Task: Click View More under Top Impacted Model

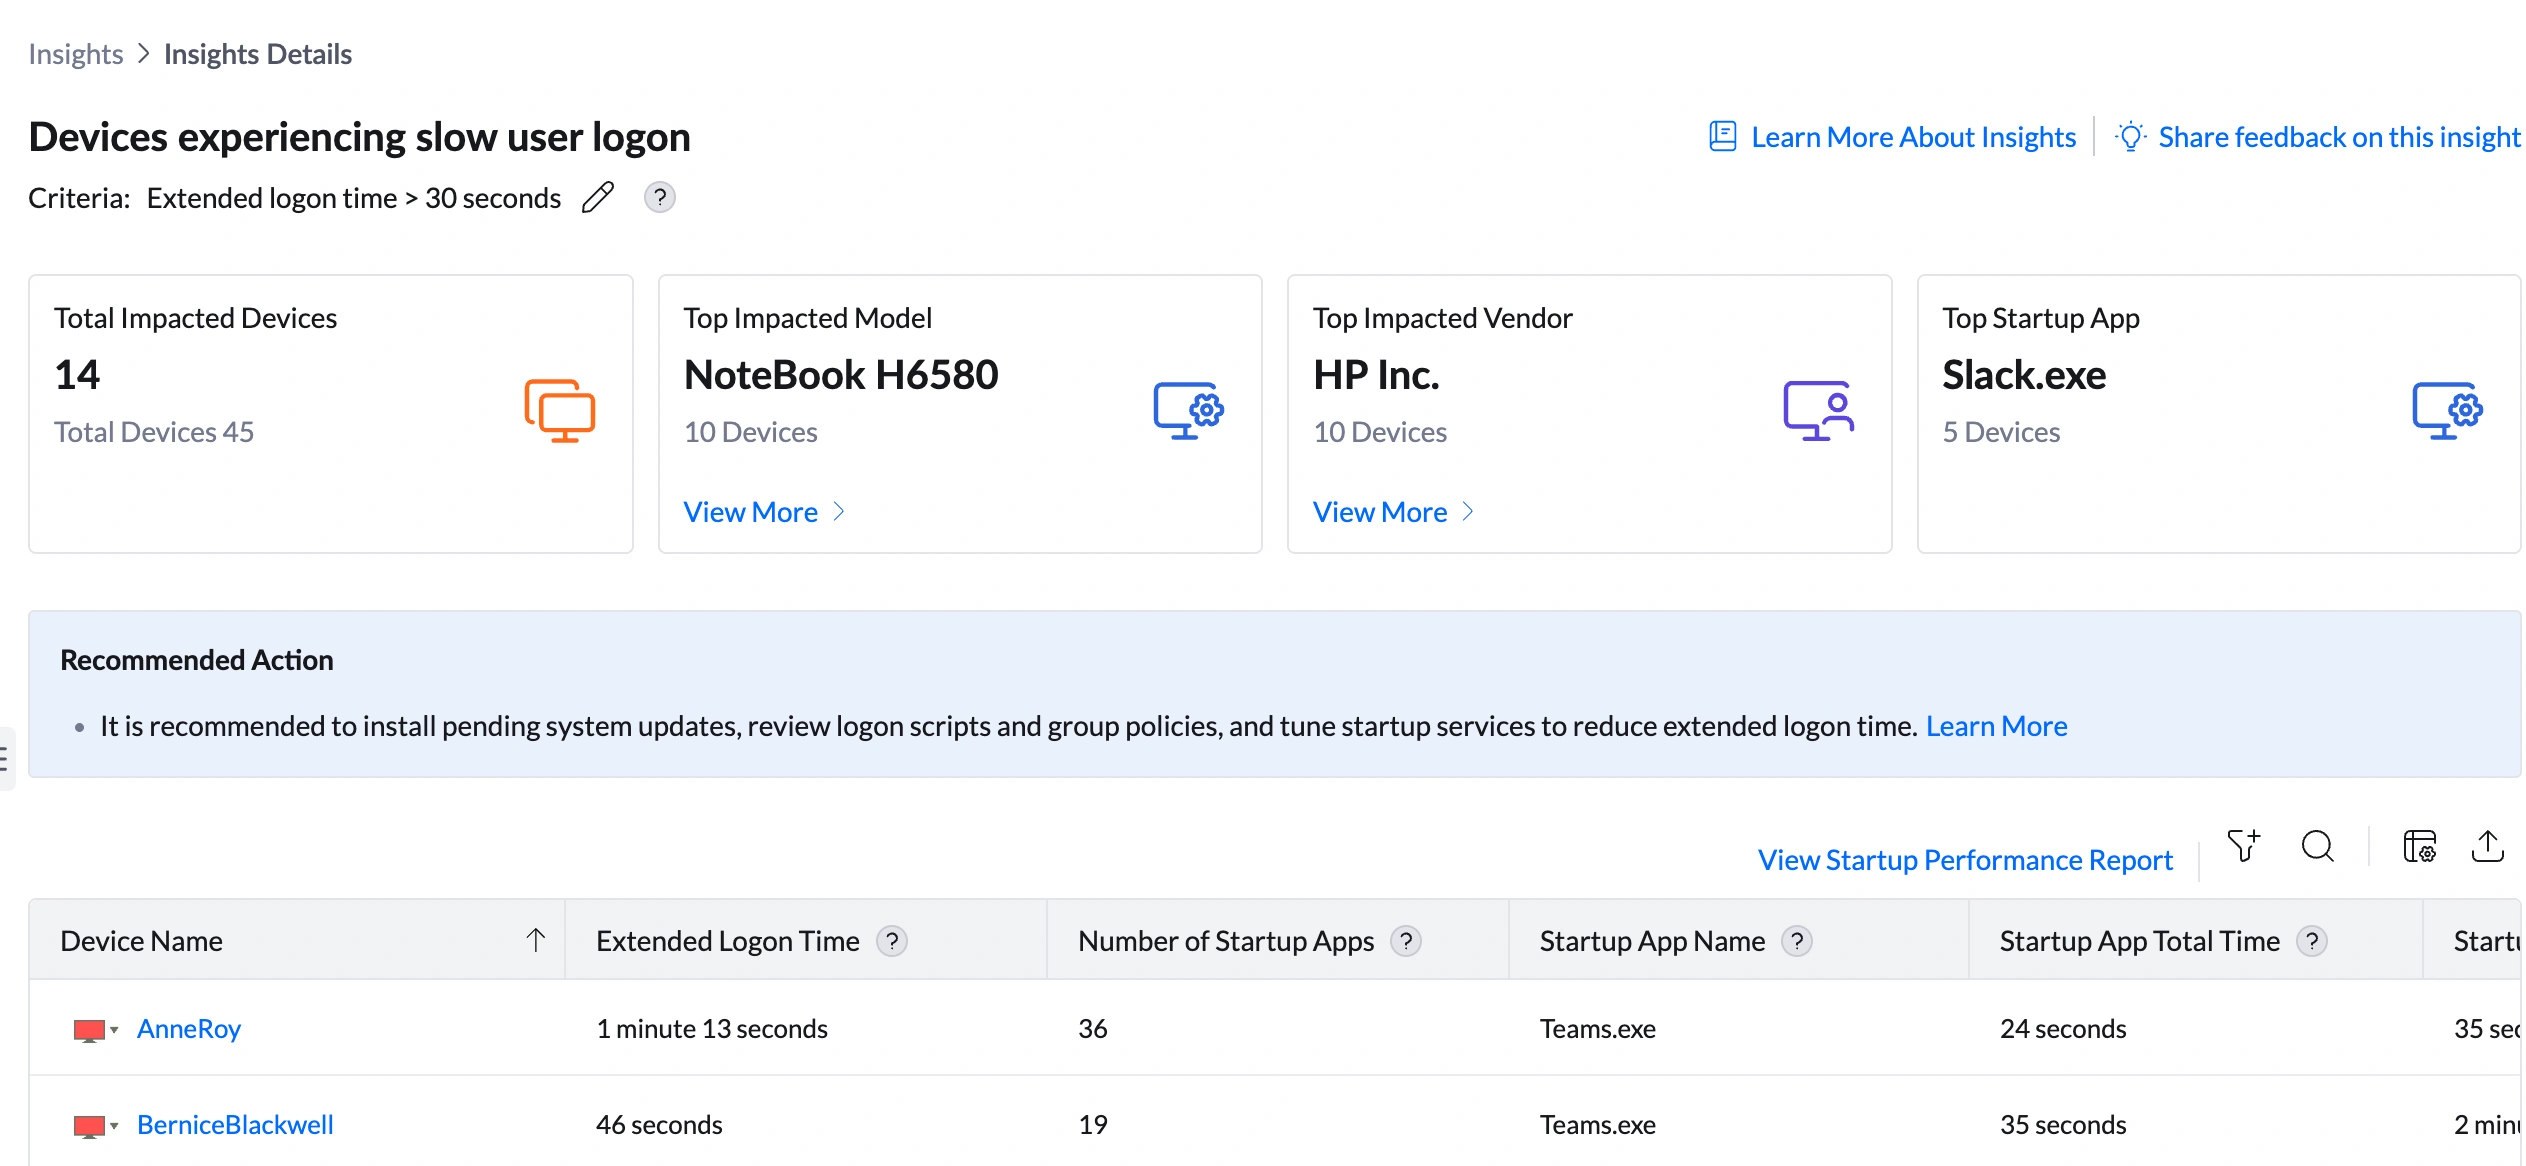Action: tap(764, 512)
